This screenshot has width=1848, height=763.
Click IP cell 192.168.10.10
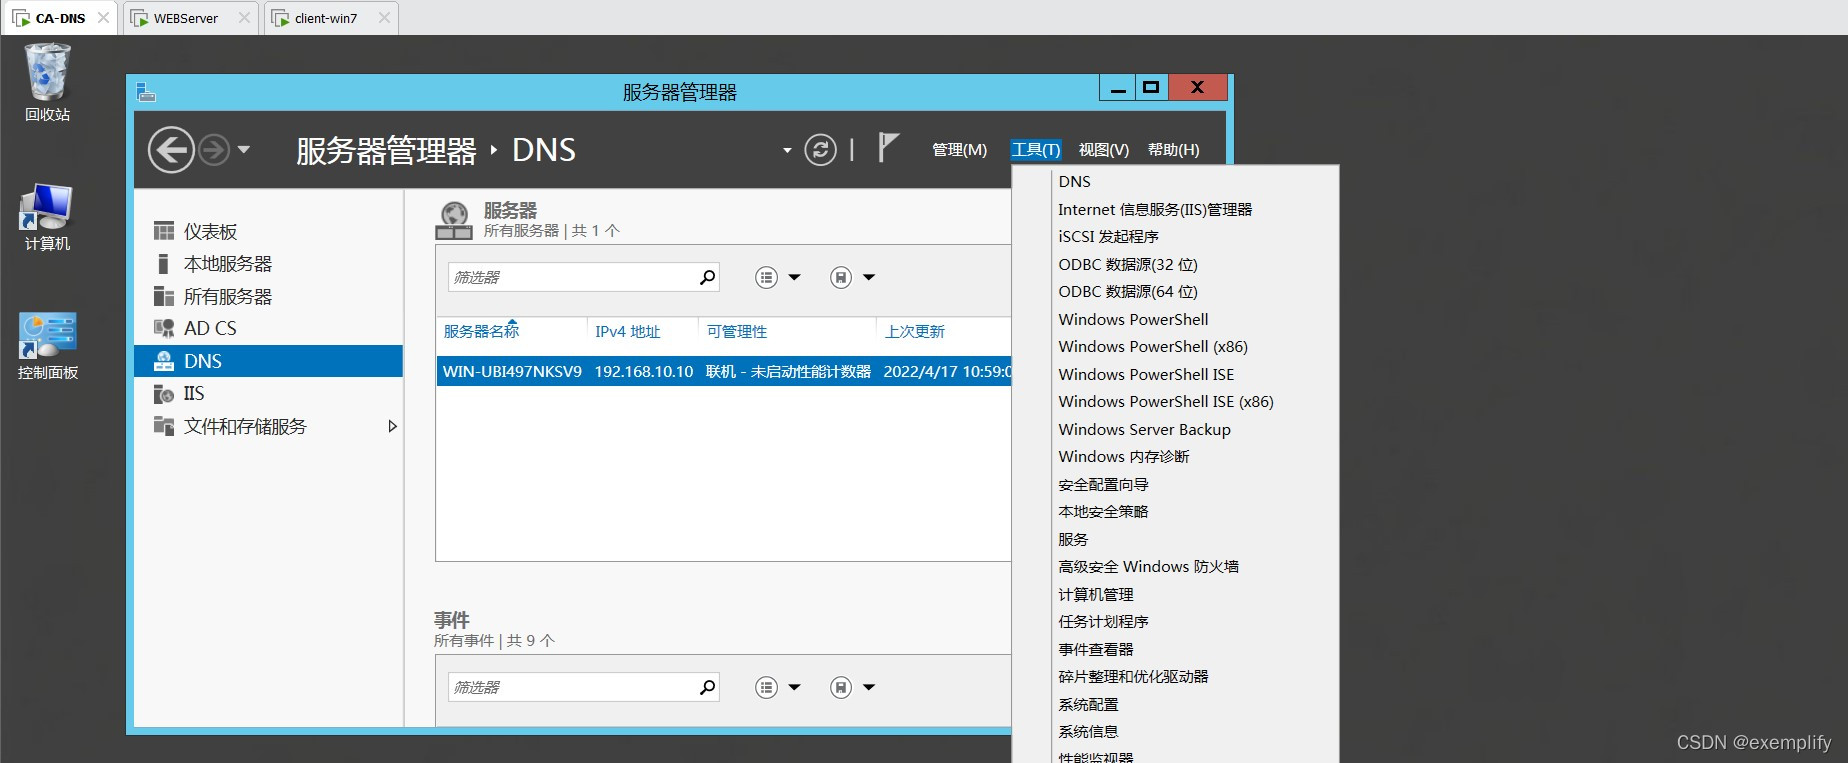644,371
